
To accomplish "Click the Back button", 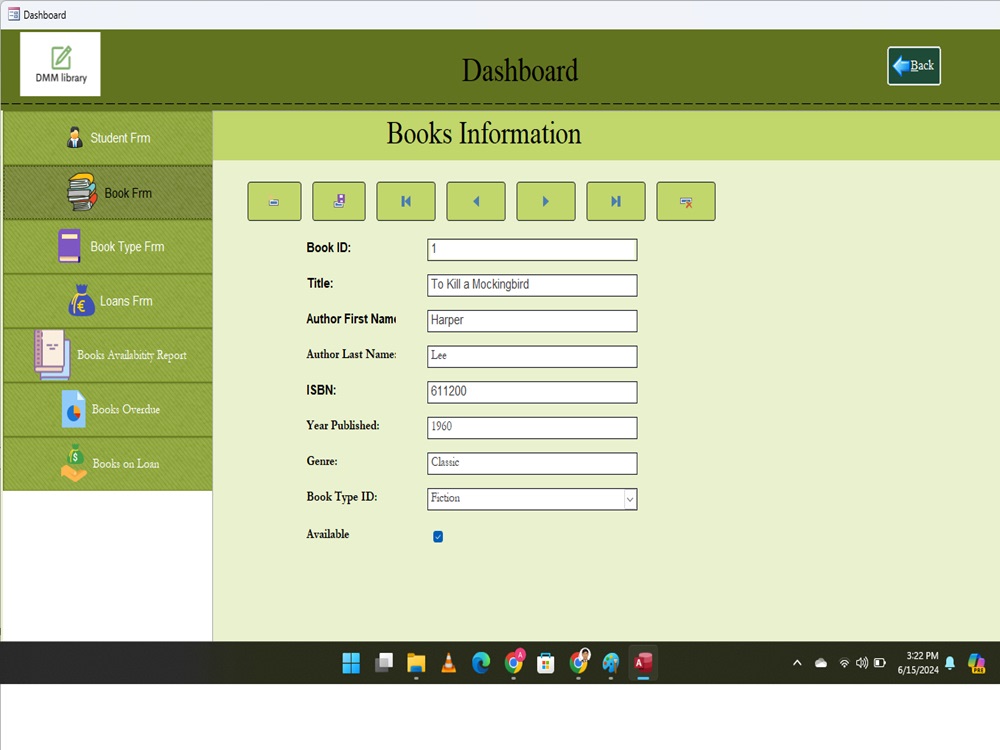I will (913, 66).
